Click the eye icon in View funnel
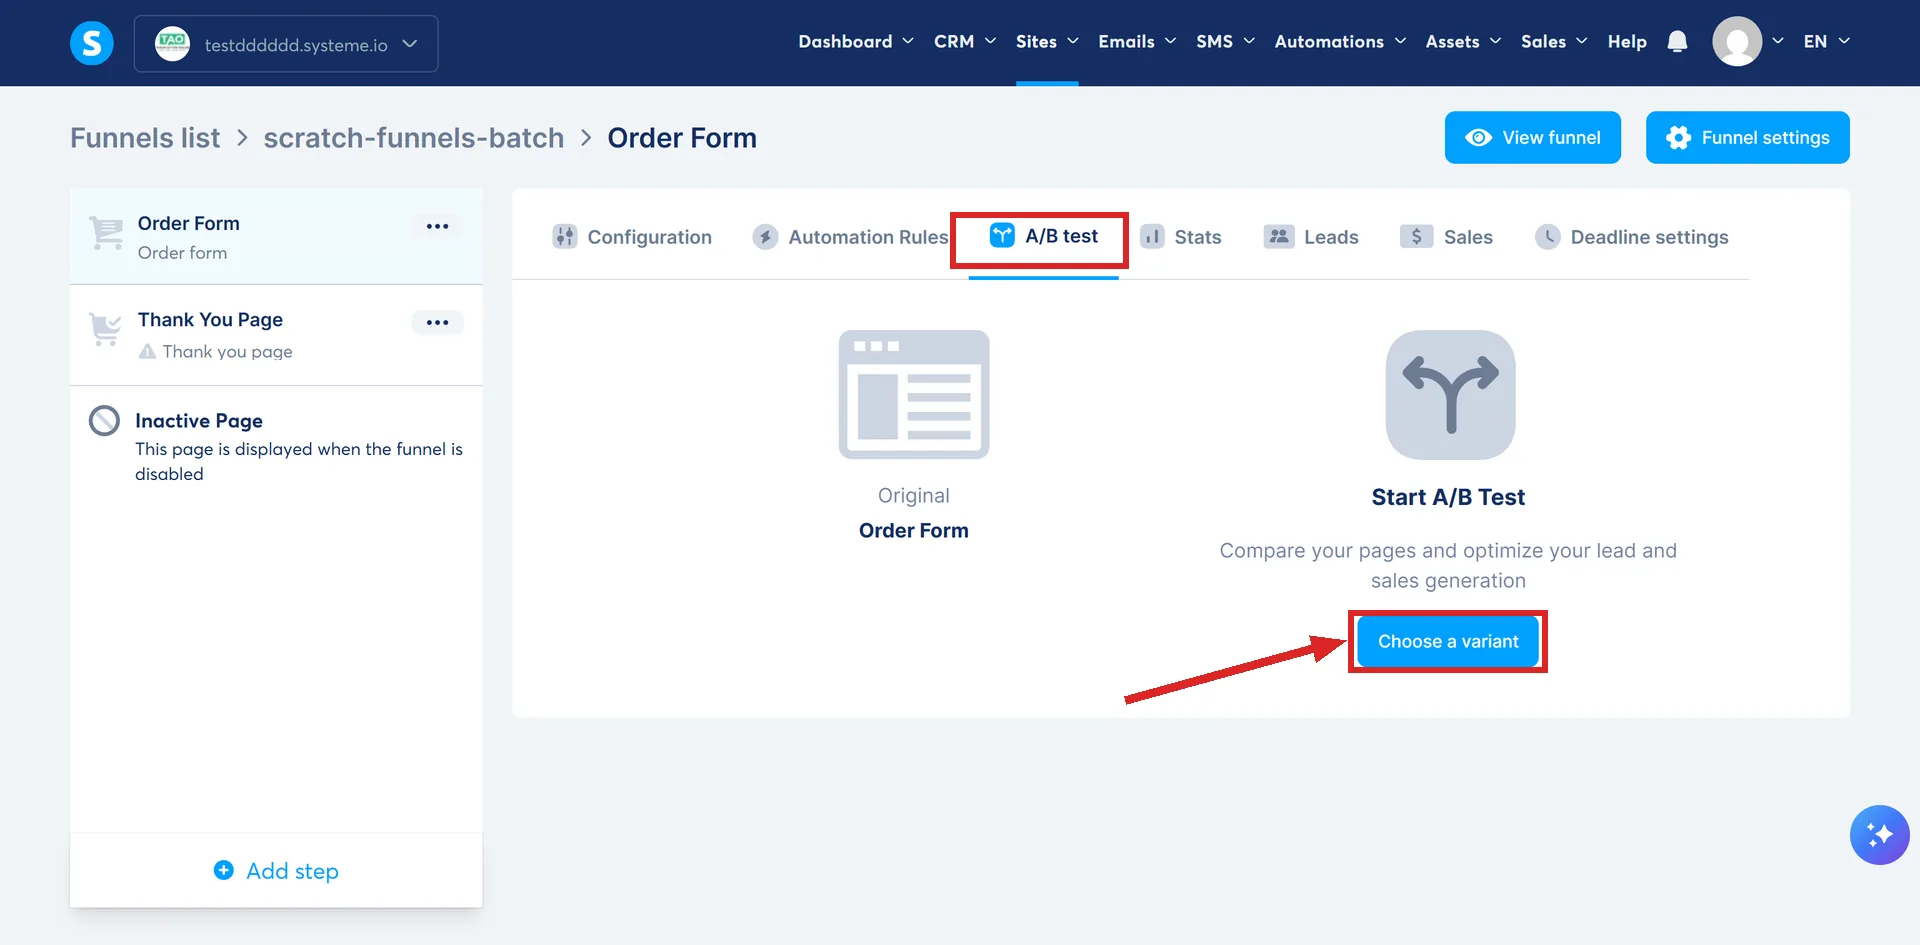Viewport: 1920px width, 945px height. pyautogui.click(x=1478, y=137)
